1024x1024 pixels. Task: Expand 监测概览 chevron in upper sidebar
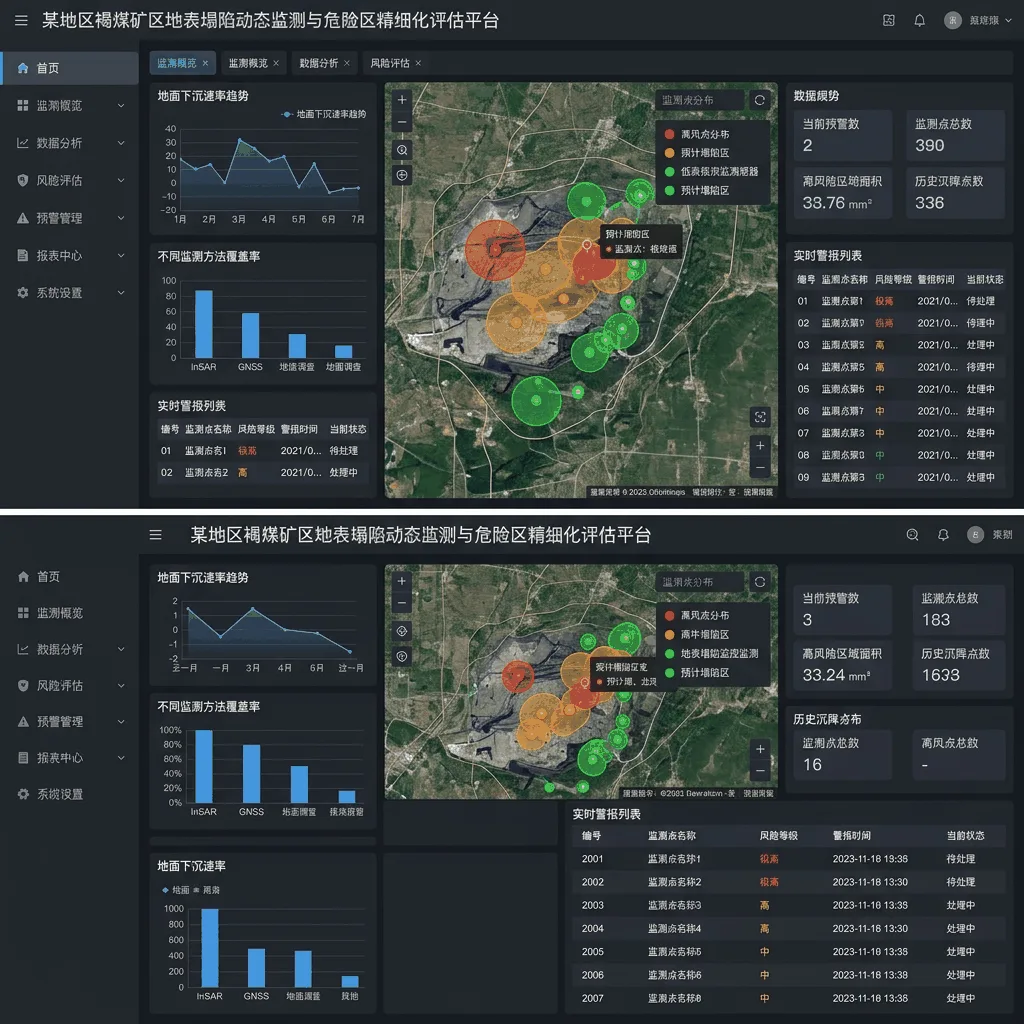click(121, 105)
